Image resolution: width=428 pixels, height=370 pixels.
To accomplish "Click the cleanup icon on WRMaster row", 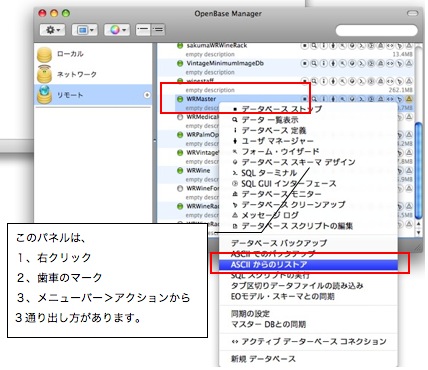I will (x=399, y=99).
